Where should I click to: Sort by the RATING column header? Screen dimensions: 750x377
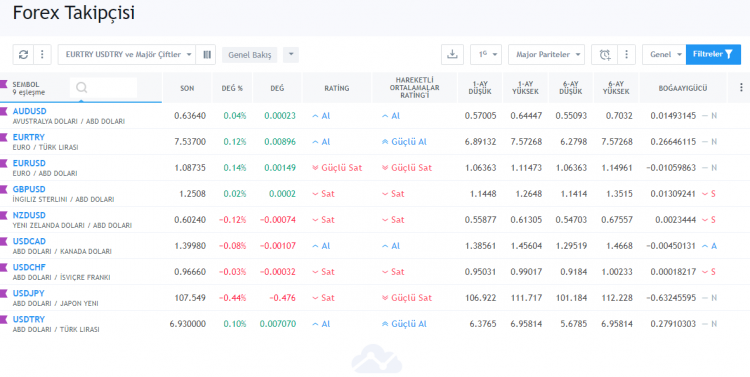pyautogui.click(x=337, y=88)
